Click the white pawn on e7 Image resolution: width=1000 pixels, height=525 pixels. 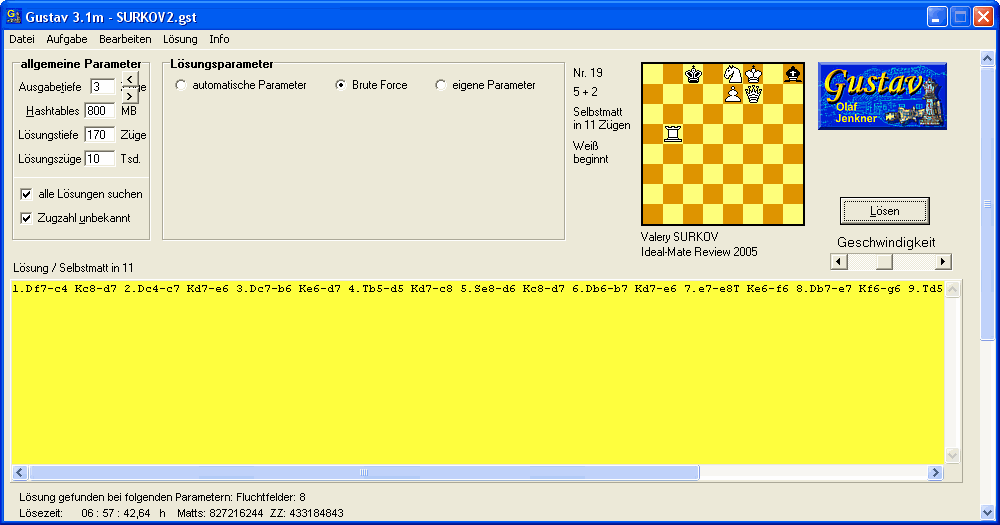(733, 94)
